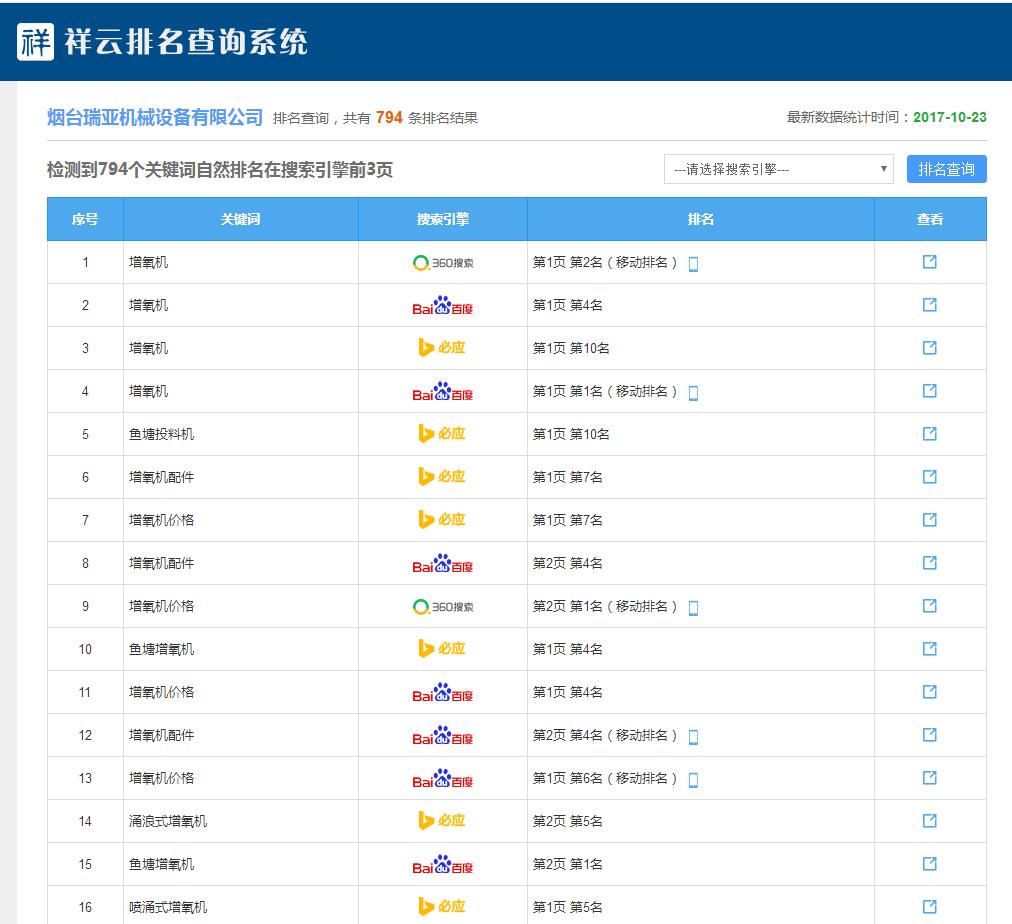Click ranking 第1页 第5名 in row 16
This screenshot has width=1012, height=924.
point(567,907)
